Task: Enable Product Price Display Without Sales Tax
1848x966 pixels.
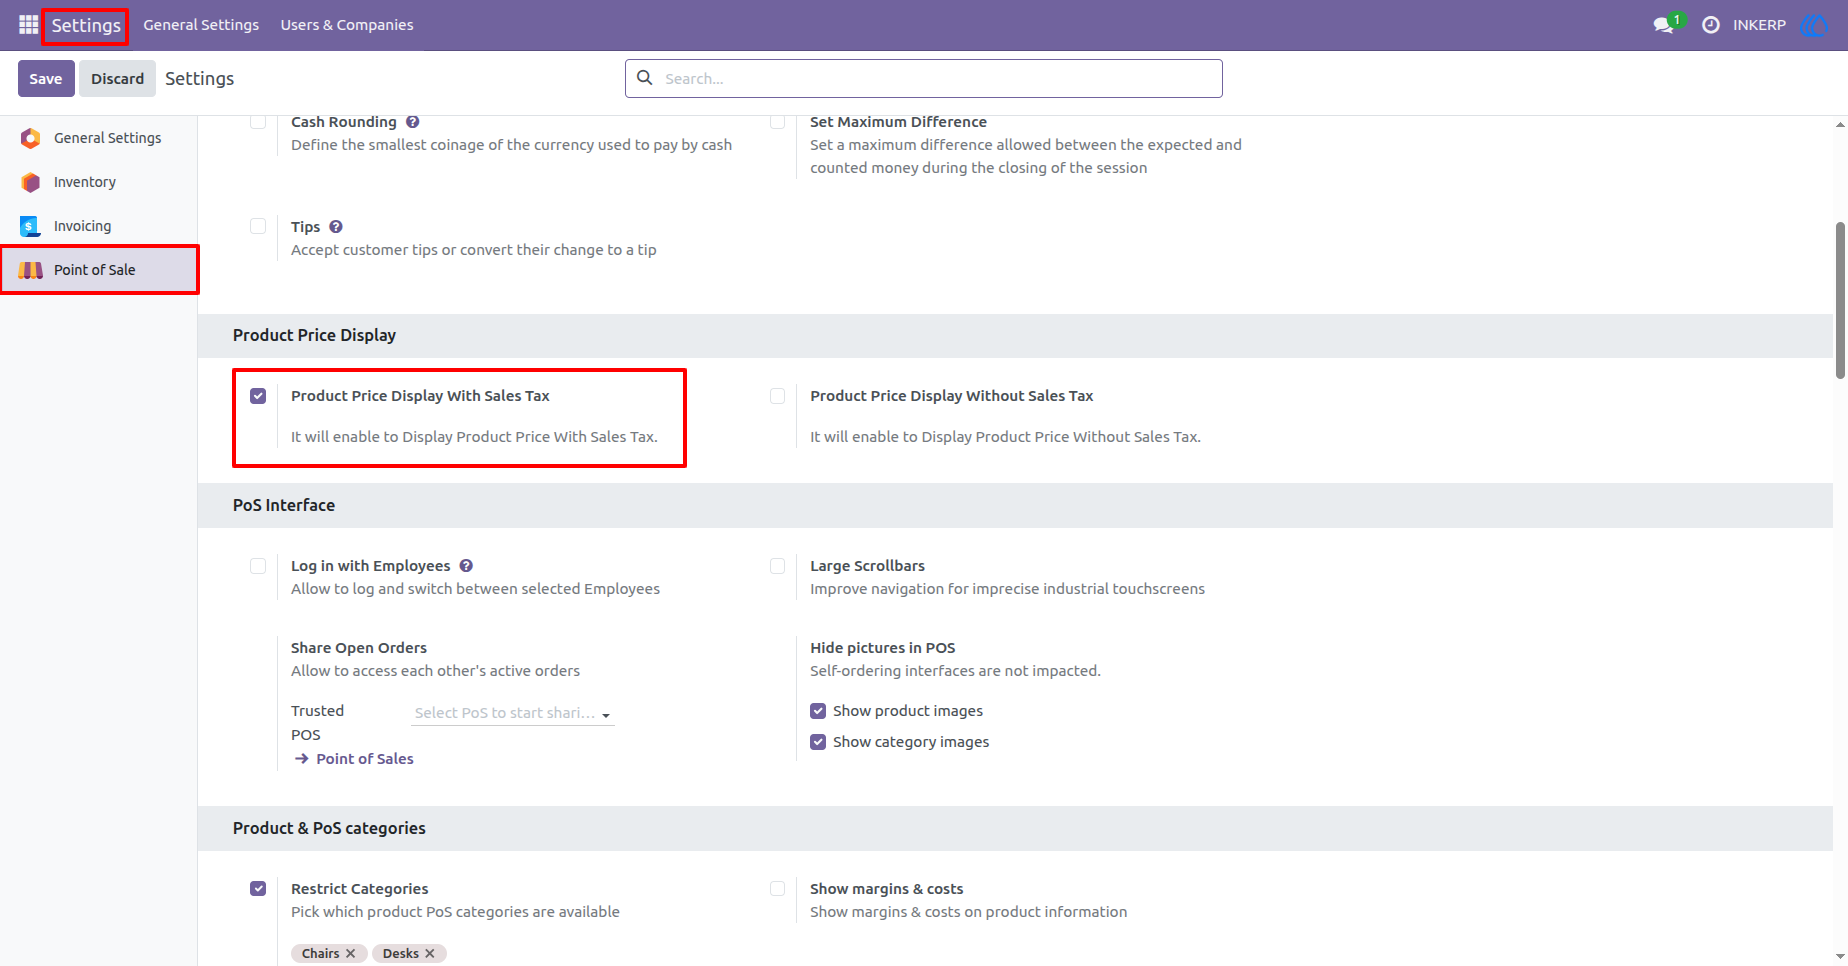Action: pyautogui.click(x=777, y=396)
